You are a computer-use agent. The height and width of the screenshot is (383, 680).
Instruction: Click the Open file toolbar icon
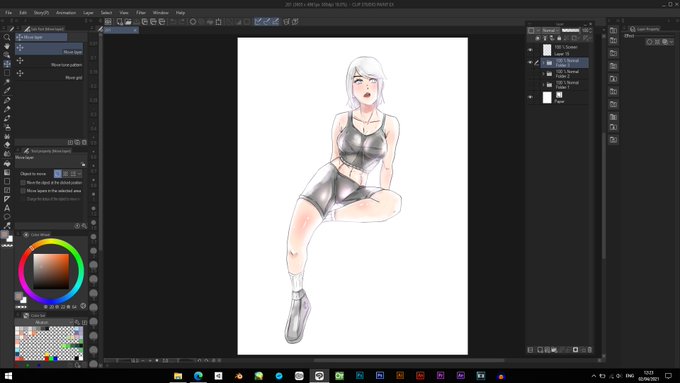(128, 22)
